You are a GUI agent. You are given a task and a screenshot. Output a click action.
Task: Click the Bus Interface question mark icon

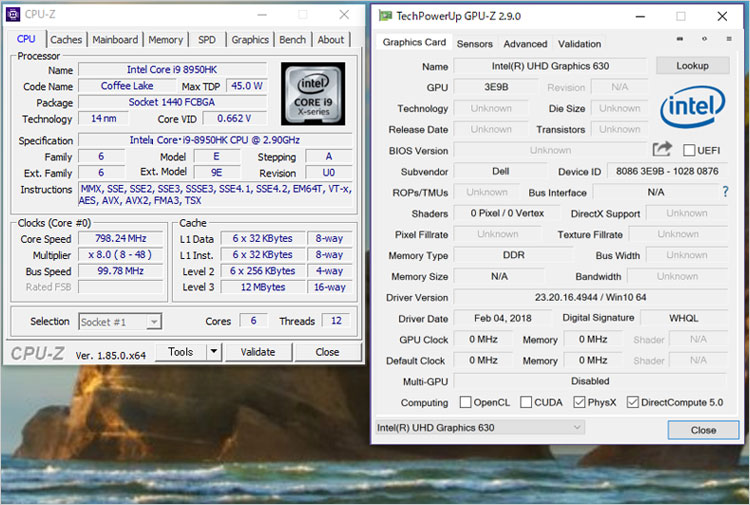click(726, 192)
